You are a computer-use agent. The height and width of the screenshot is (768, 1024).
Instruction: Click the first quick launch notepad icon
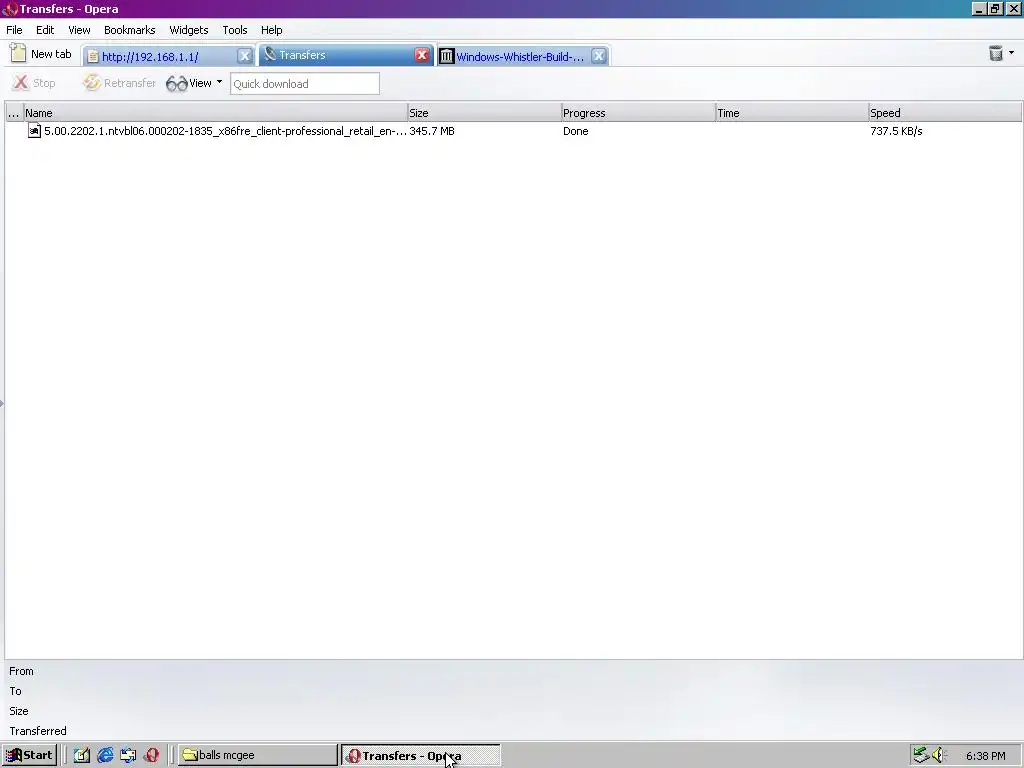(82, 756)
